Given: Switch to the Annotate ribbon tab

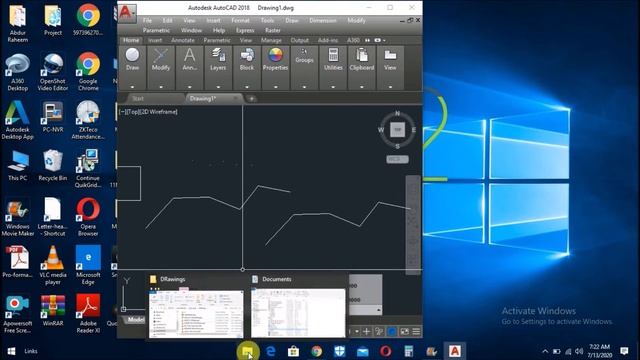Looking at the screenshot, I should pos(183,40).
